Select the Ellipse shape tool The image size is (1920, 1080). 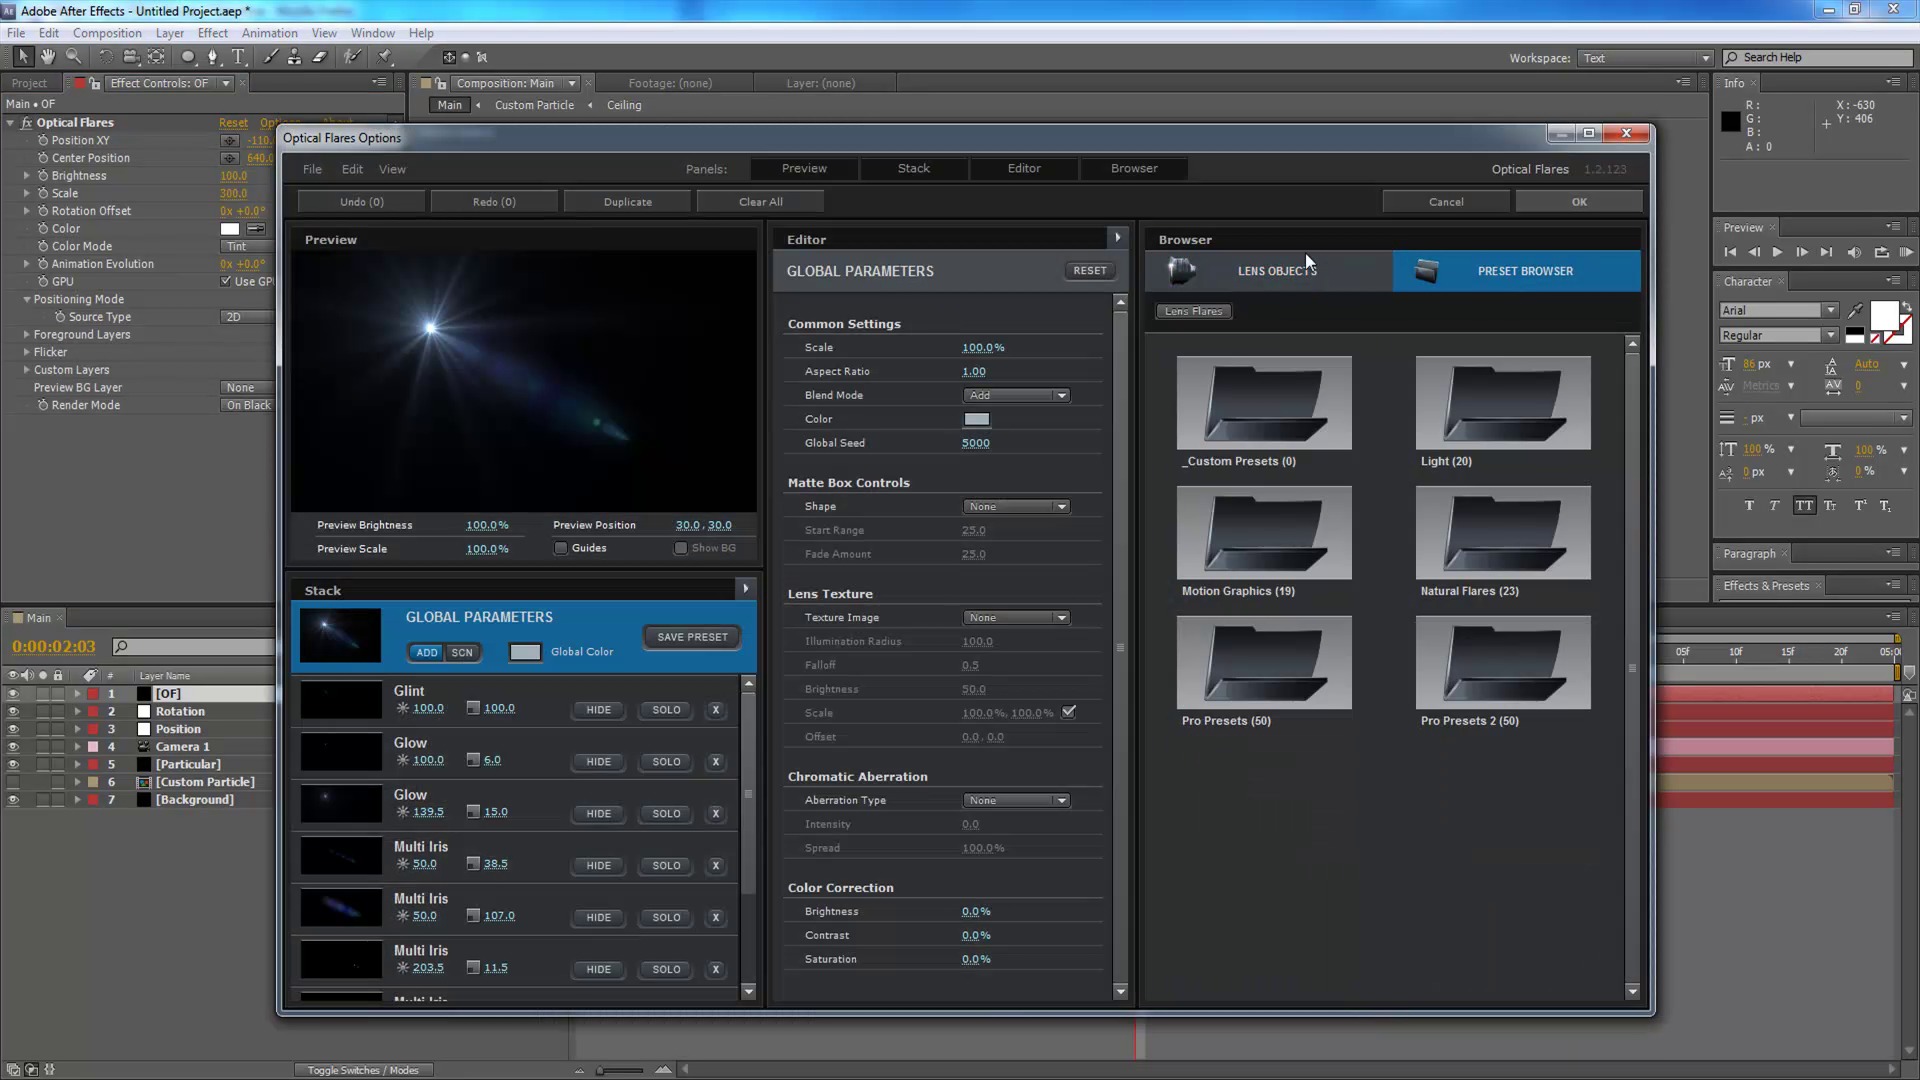coord(187,57)
